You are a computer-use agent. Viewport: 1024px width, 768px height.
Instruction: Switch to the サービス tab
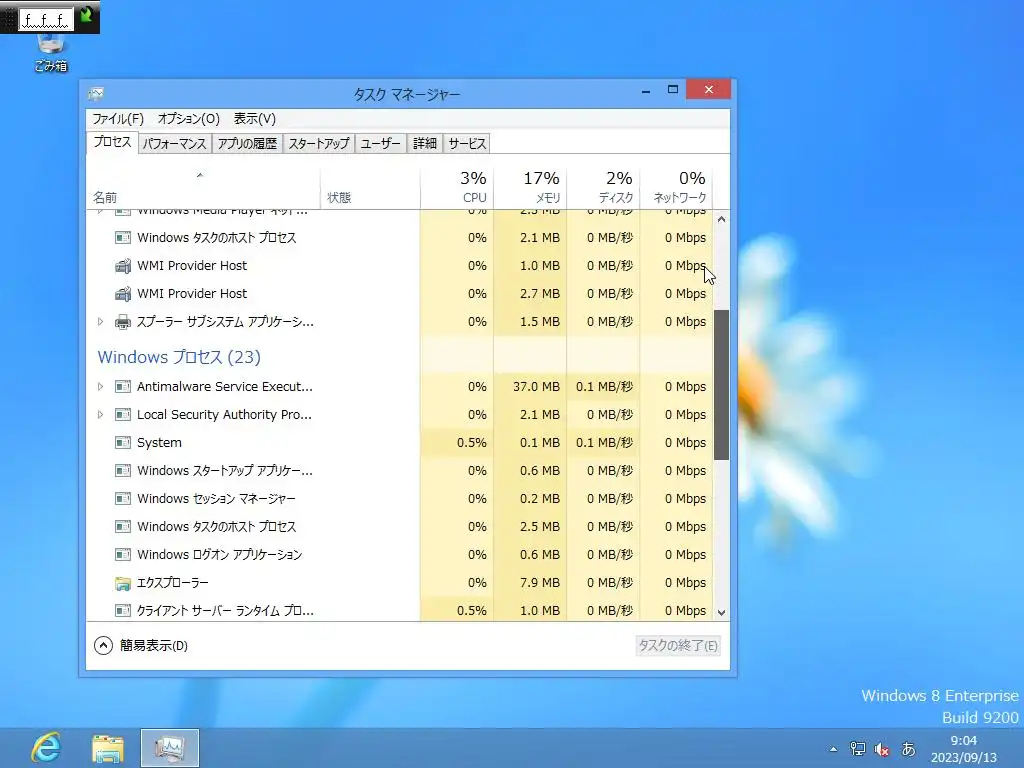(467, 144)
